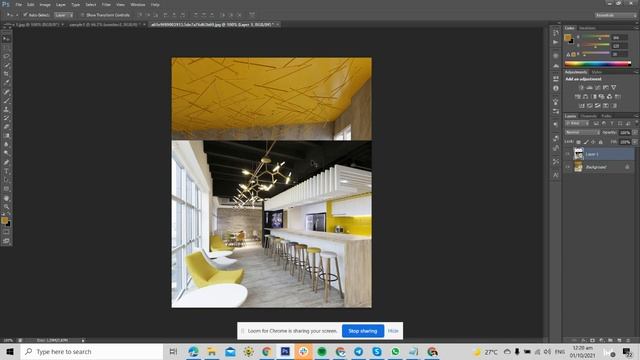
Task: Hide the Background layer visibility eye
Action: coord(568,167)
